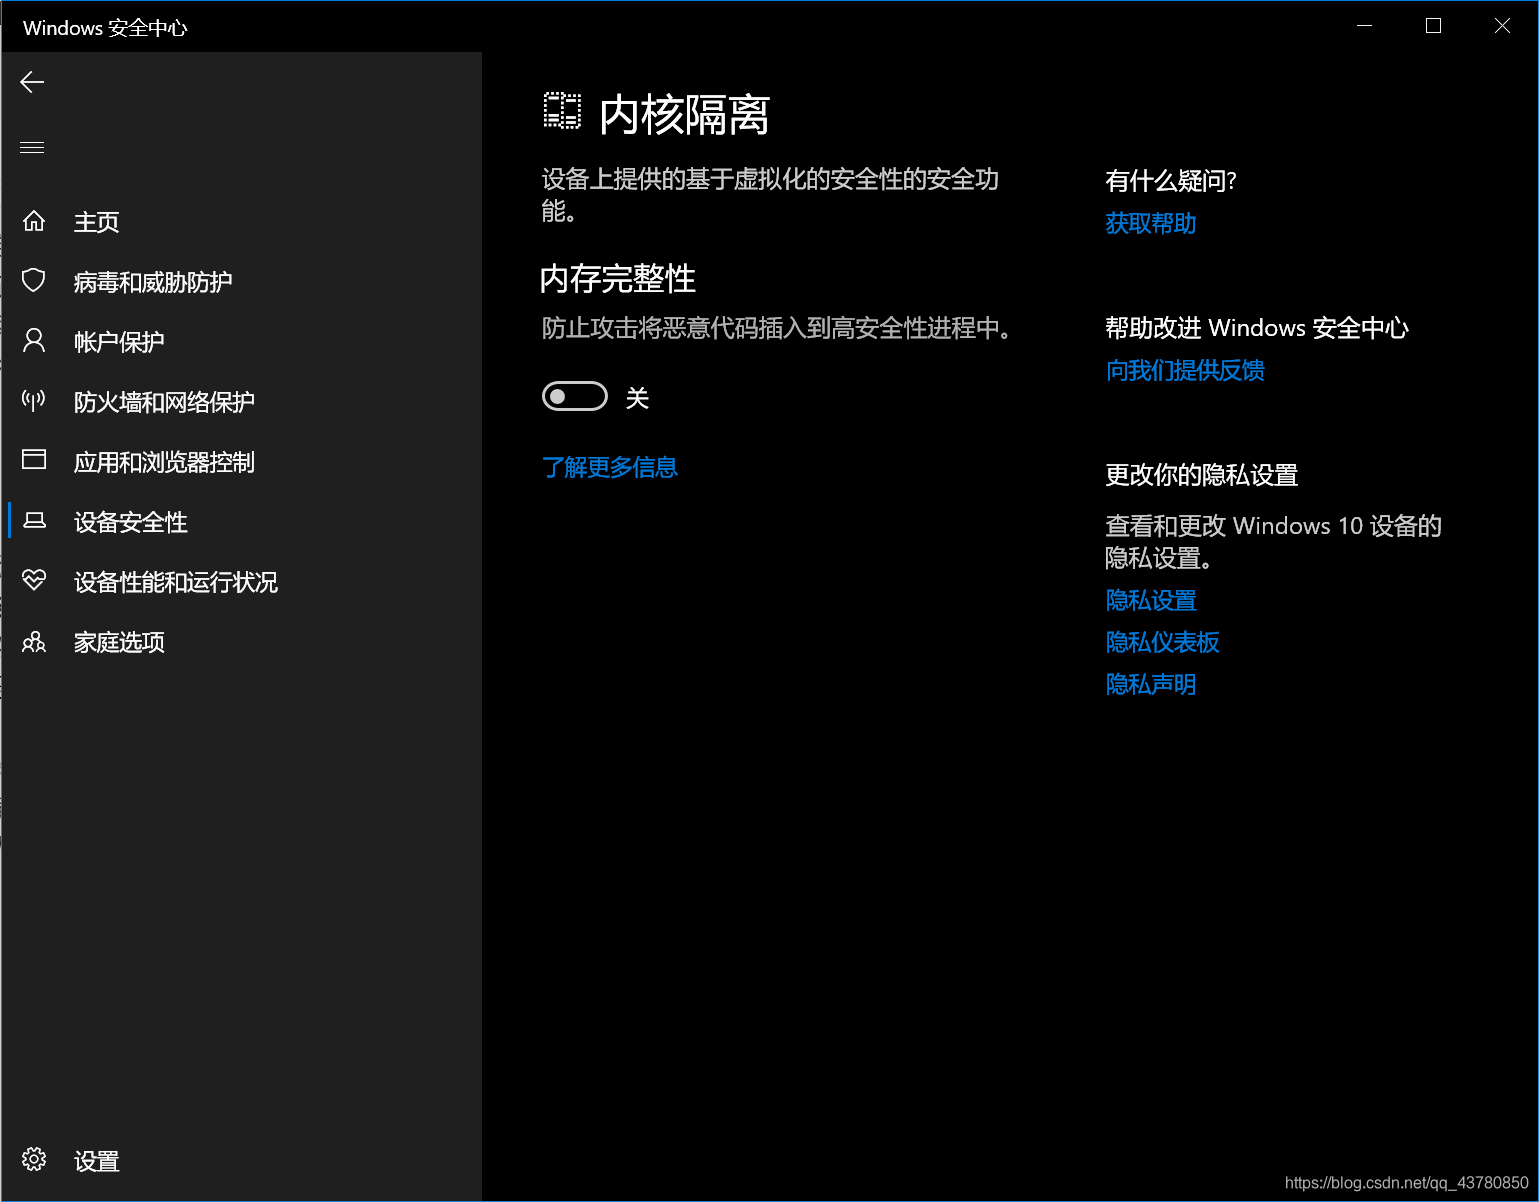Select 设备安全性 in the sidebar

[241, 522]
